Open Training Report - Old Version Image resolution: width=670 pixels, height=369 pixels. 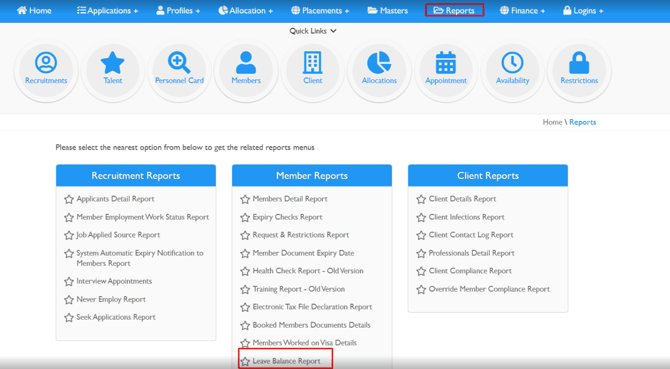[x=298, y=289]
